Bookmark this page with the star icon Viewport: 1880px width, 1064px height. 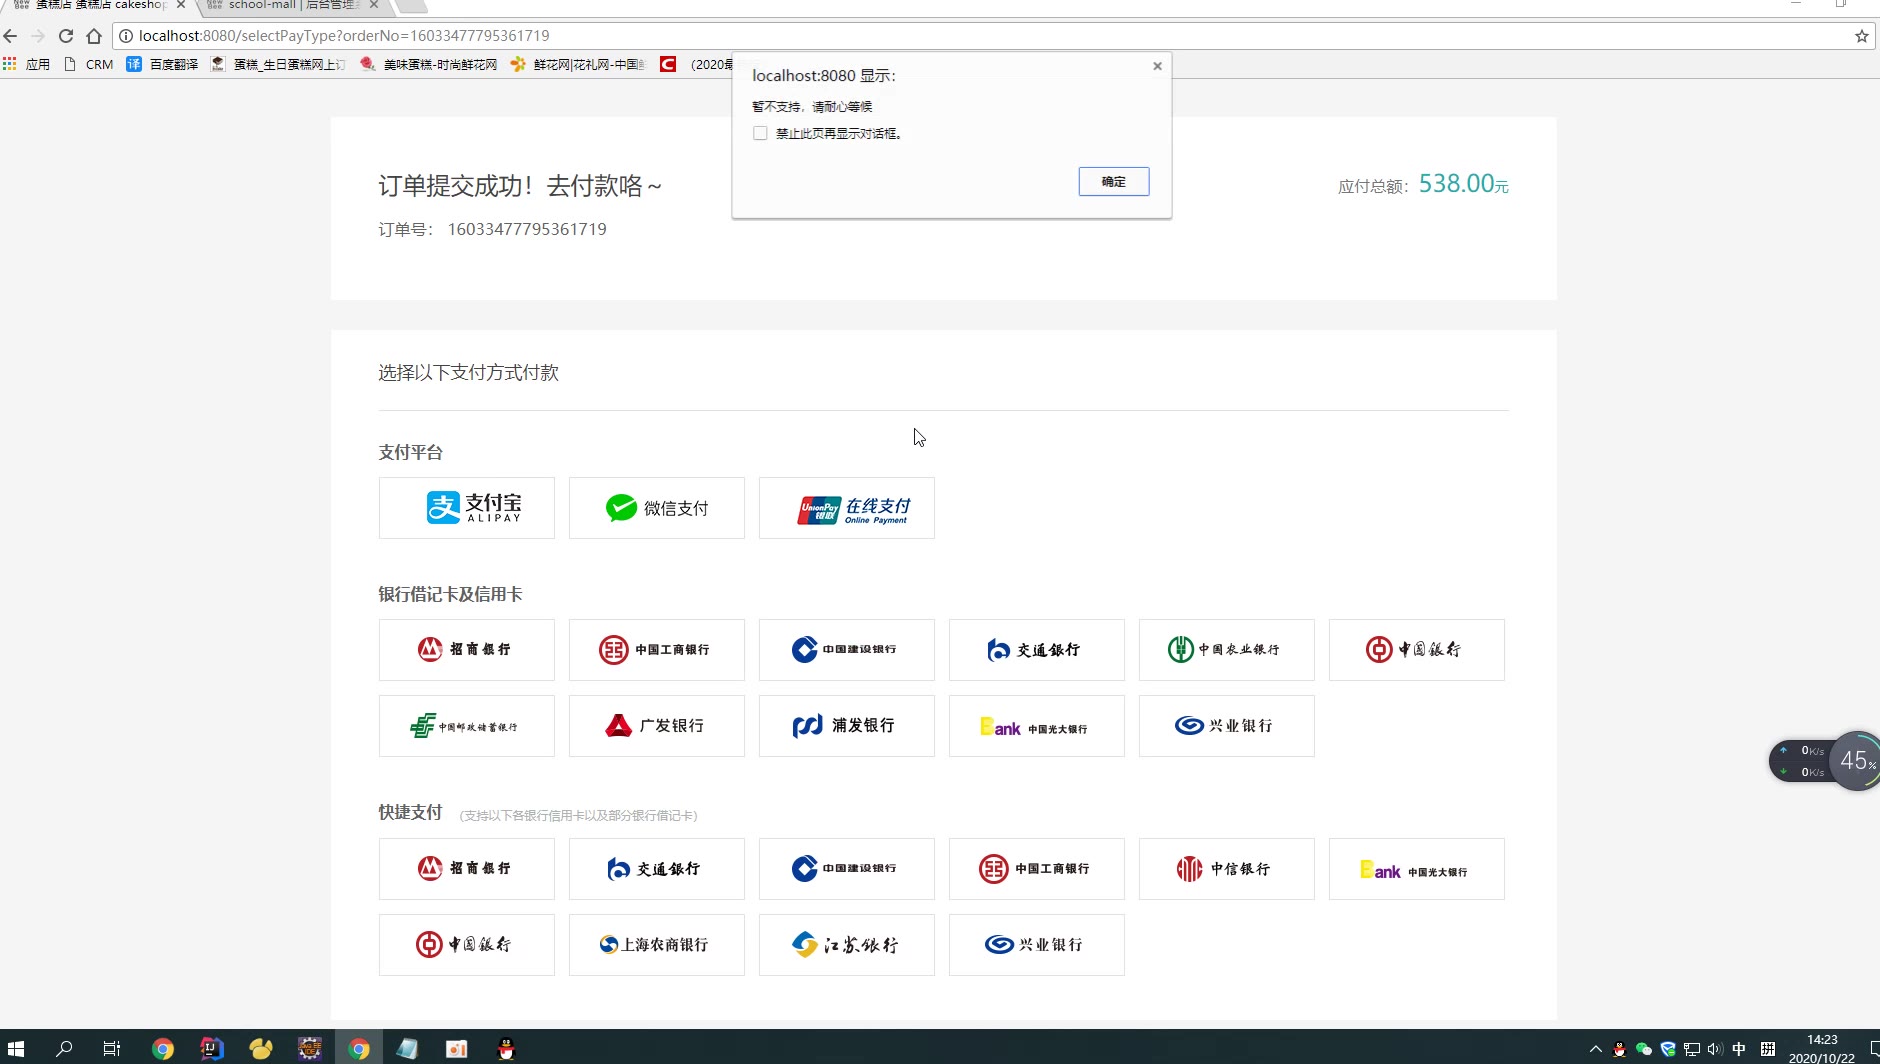pos(1861,36)
